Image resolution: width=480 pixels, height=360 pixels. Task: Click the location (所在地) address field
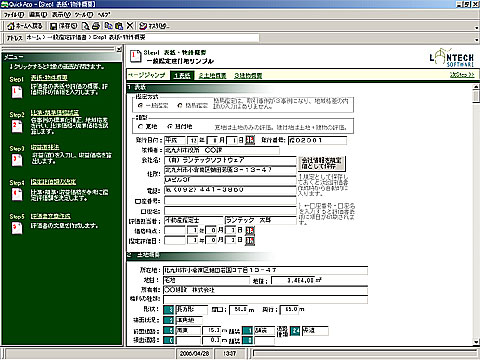click(x=265, y=270)
